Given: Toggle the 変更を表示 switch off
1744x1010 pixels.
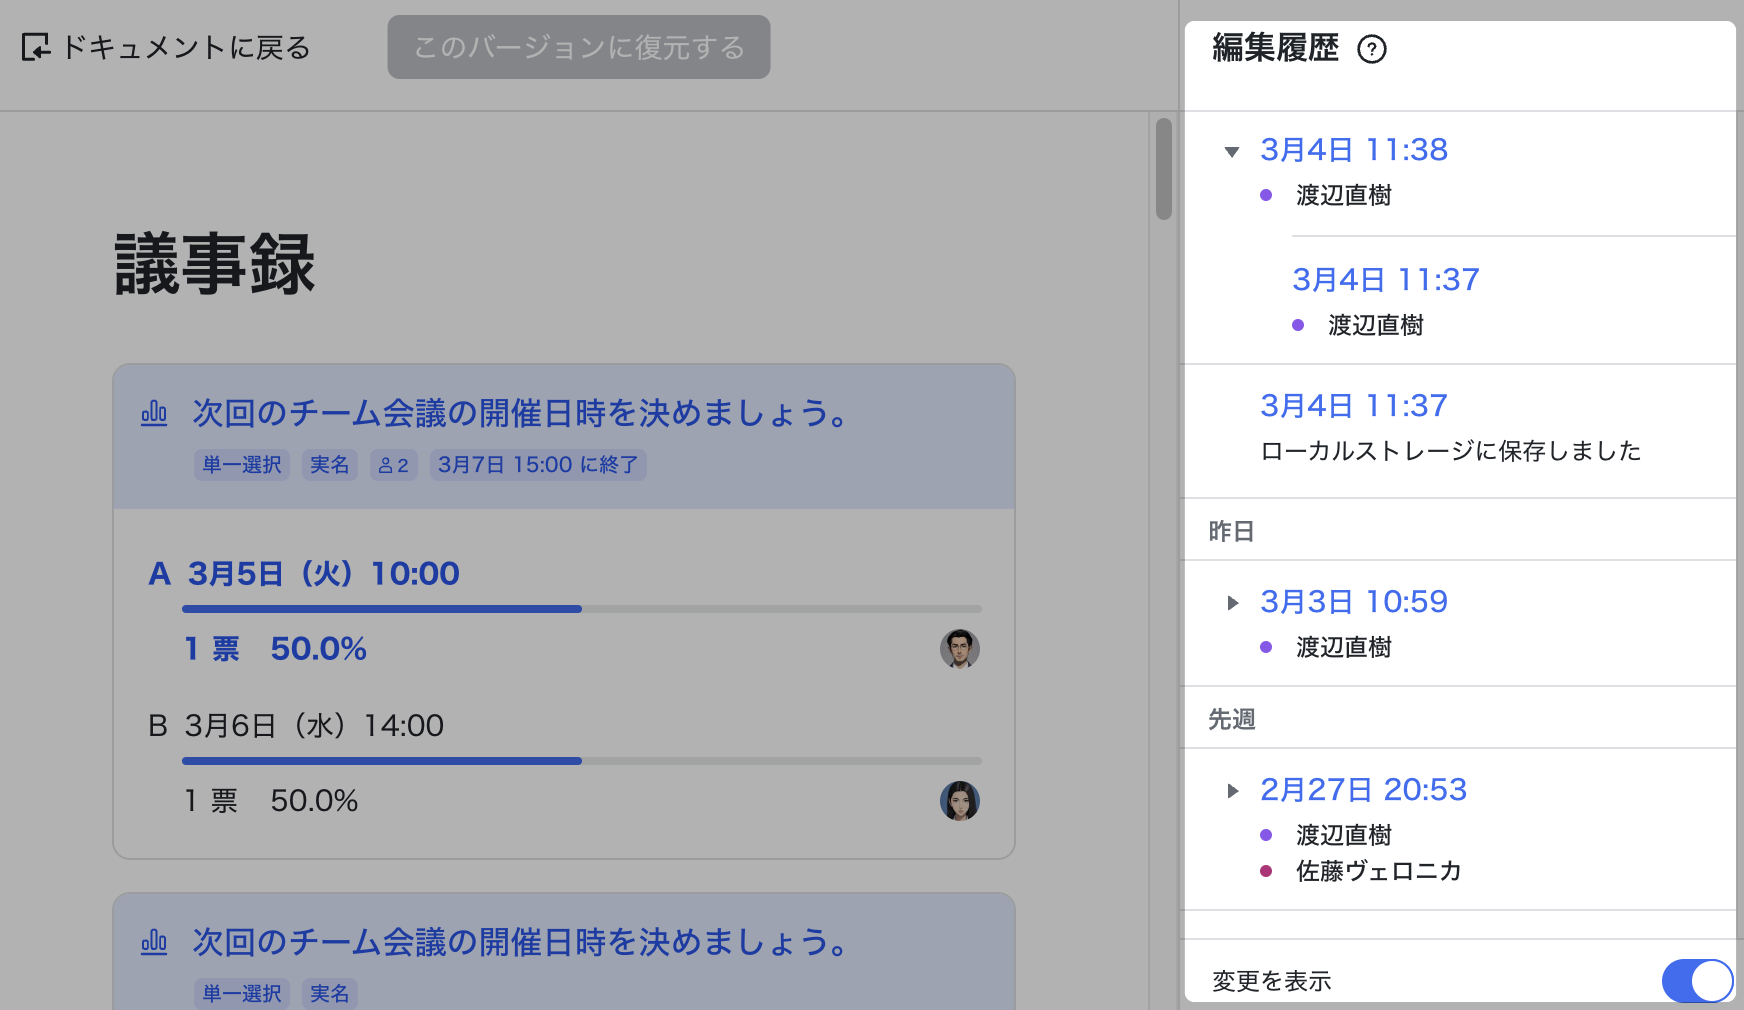Looking at the screenshot, I should pyautogui.click(x=1696, y=980).
